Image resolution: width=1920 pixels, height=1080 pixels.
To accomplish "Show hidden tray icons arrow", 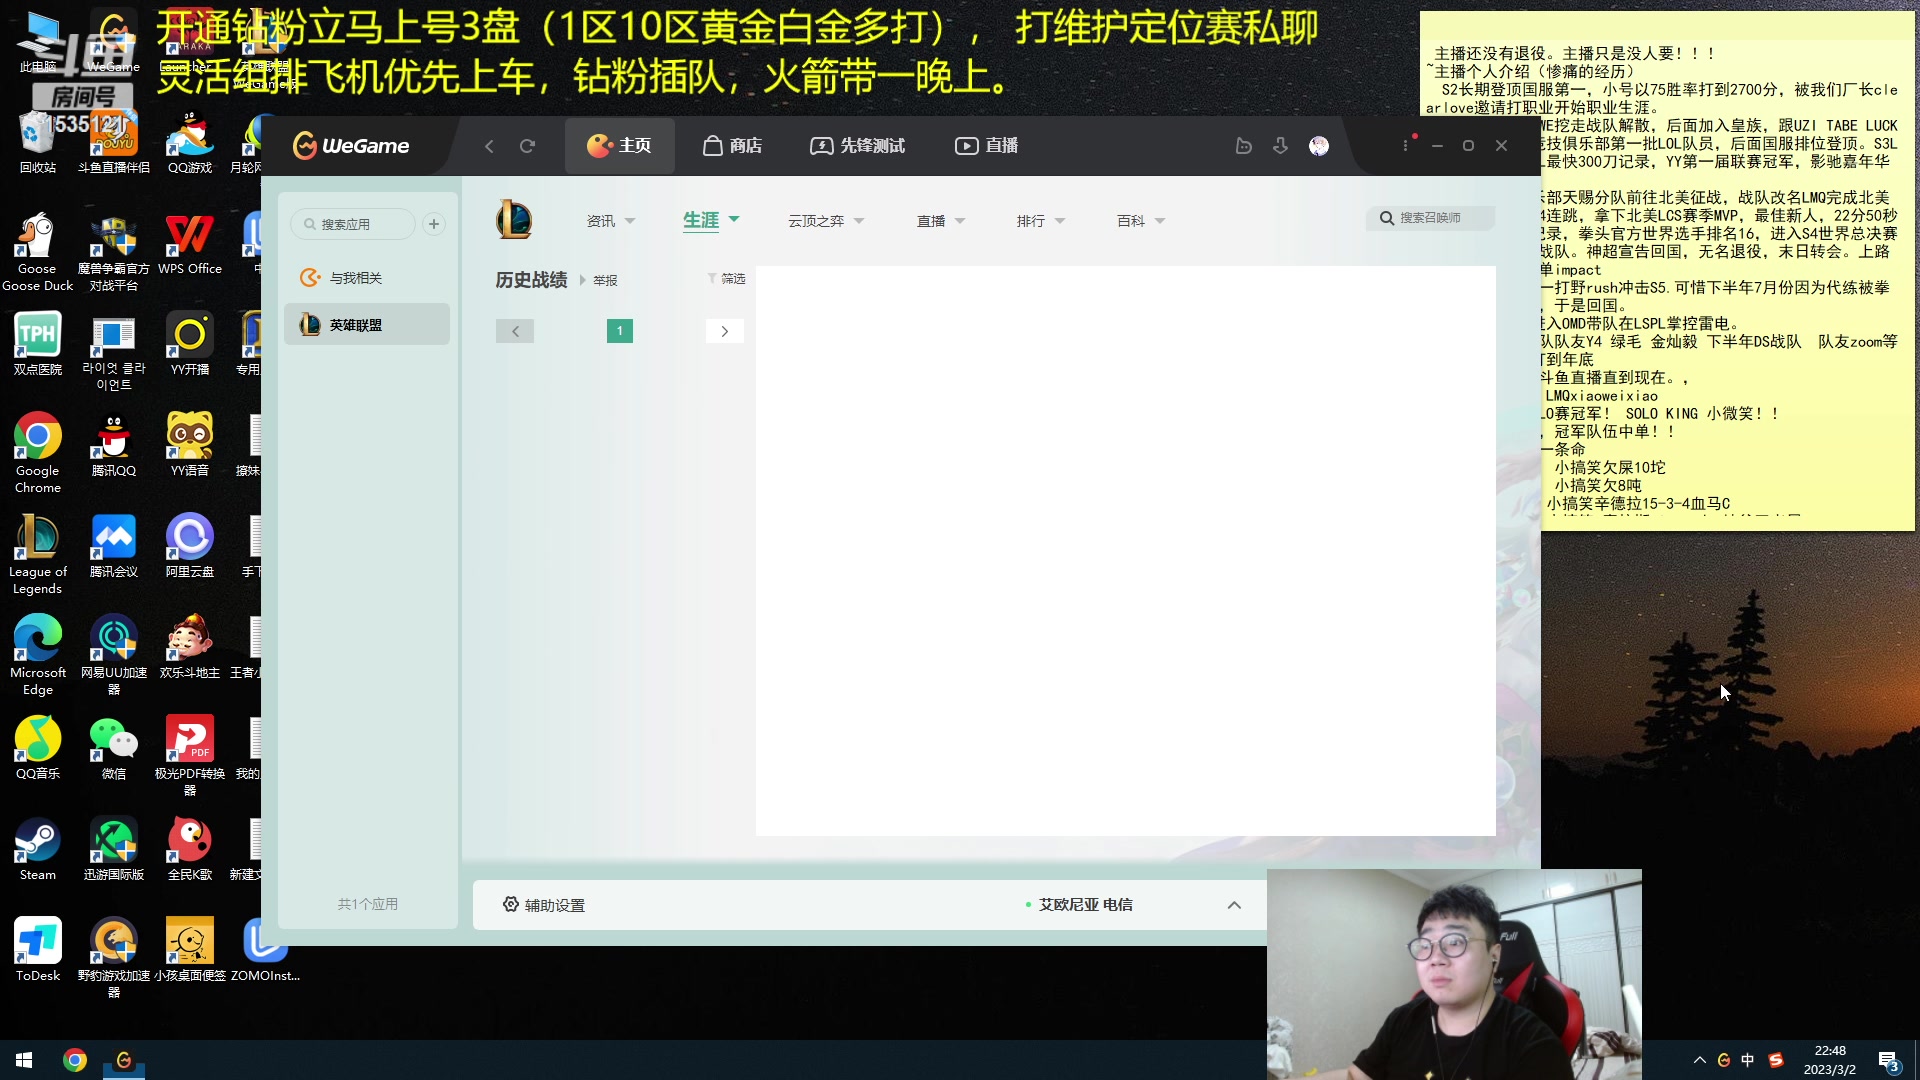I will click(1700, 1060).
